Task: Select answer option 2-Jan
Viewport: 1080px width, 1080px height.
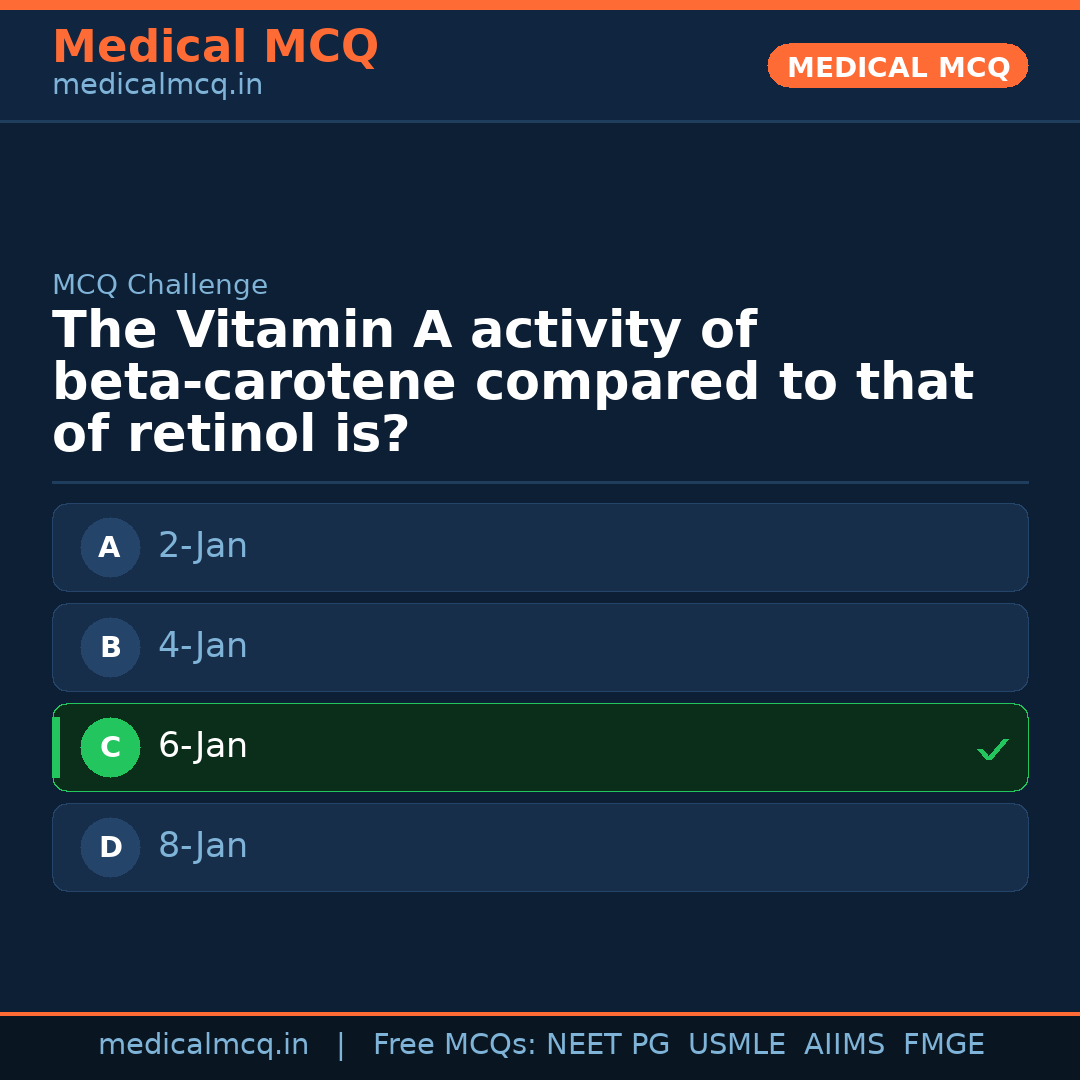Action: 540,547
